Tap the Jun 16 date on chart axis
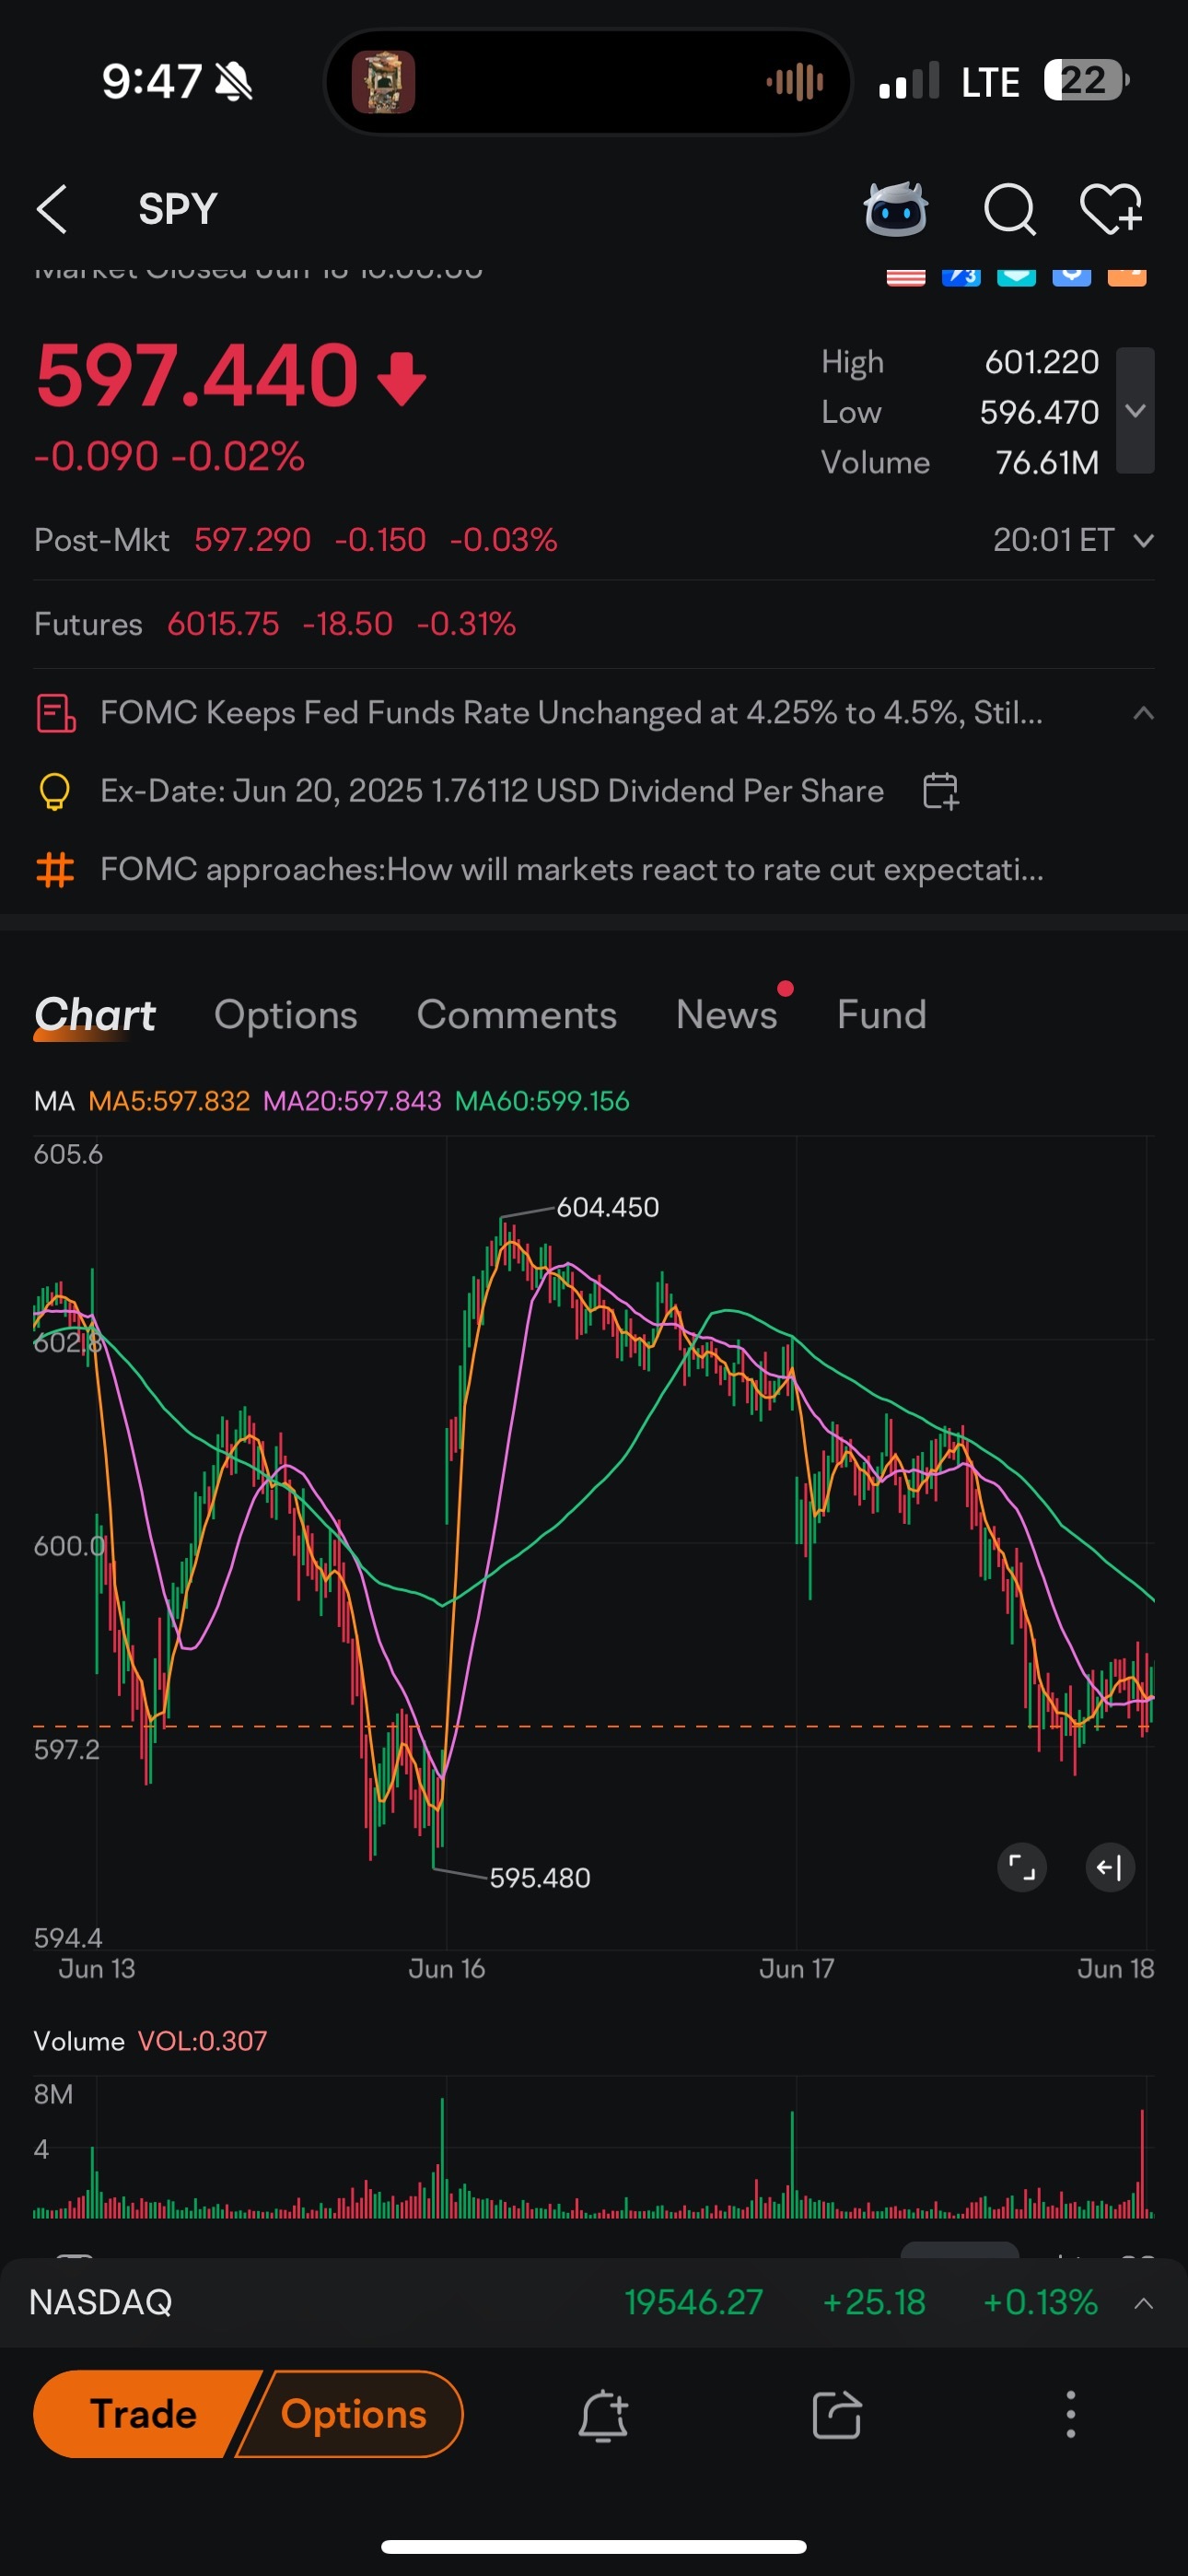 tap(446, 1969)
